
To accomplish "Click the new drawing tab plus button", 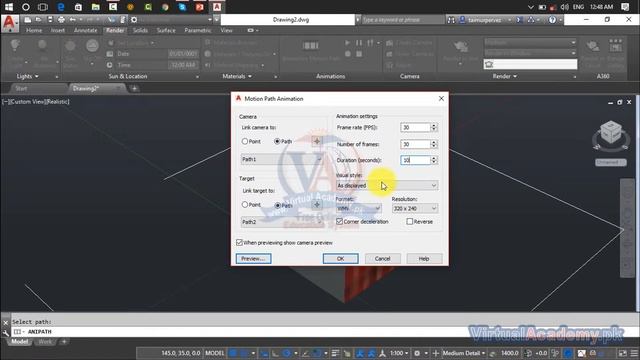I will (134, 88).
